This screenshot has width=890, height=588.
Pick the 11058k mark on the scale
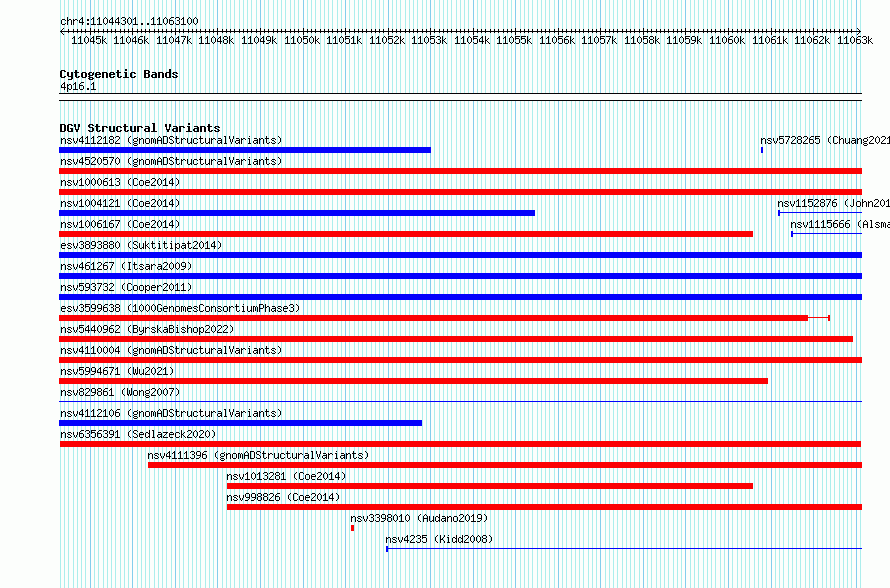tap(642, 40)
